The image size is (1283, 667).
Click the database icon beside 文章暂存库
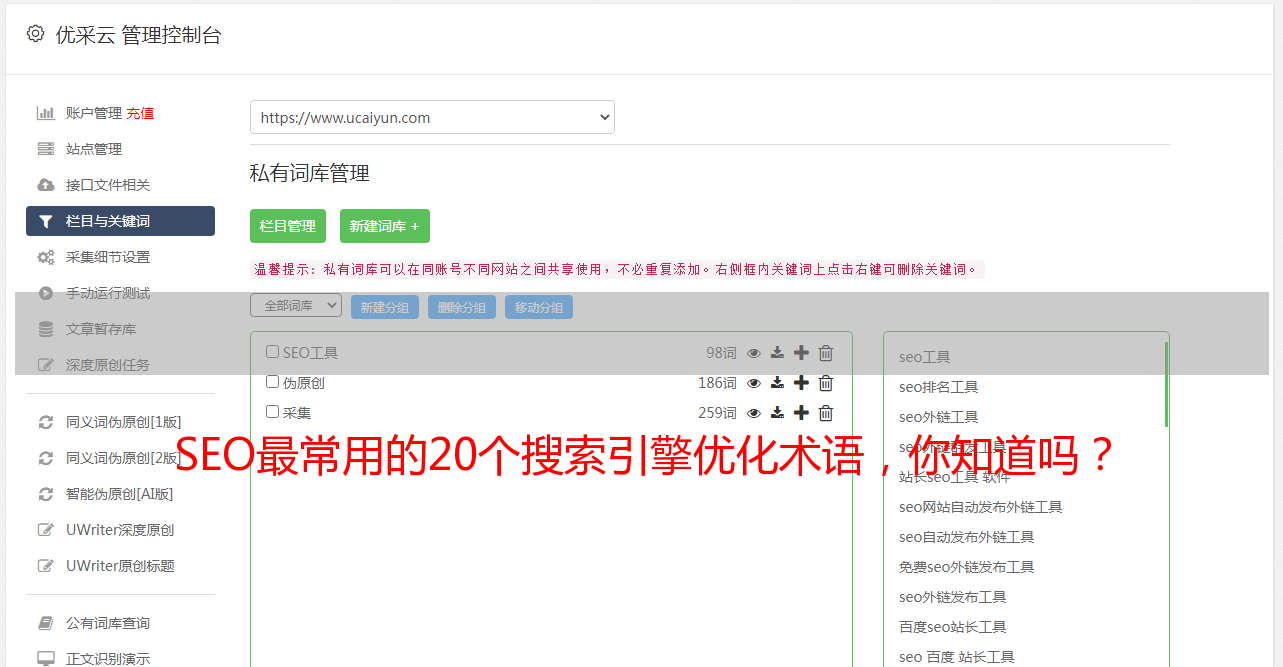46,329
